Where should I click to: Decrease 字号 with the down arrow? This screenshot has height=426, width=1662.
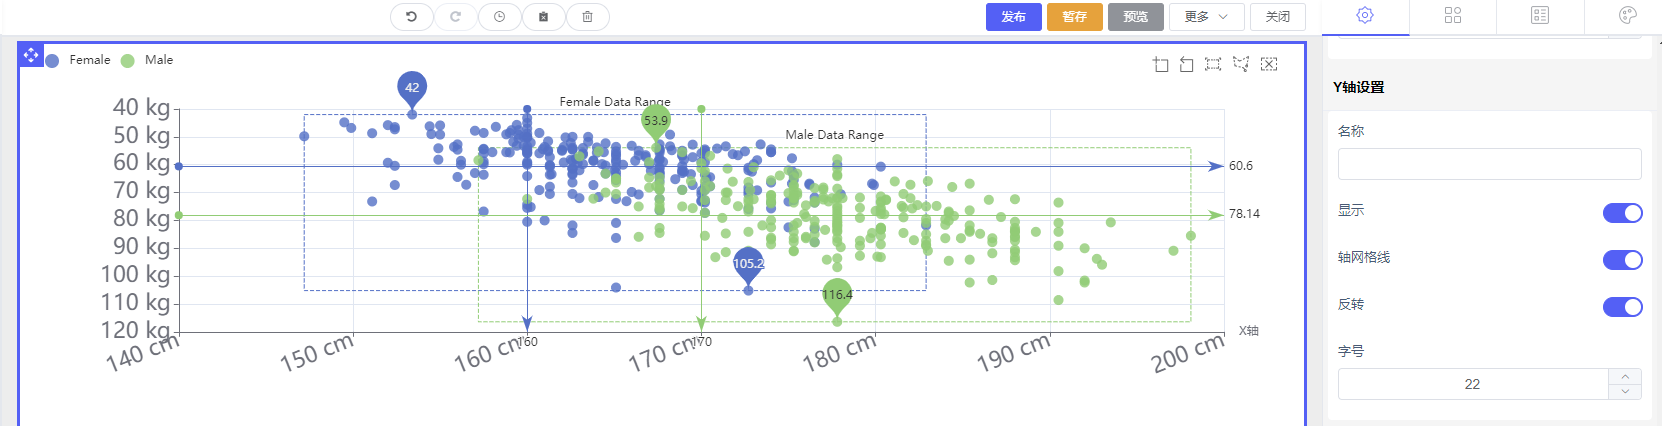click(1625, 391)
